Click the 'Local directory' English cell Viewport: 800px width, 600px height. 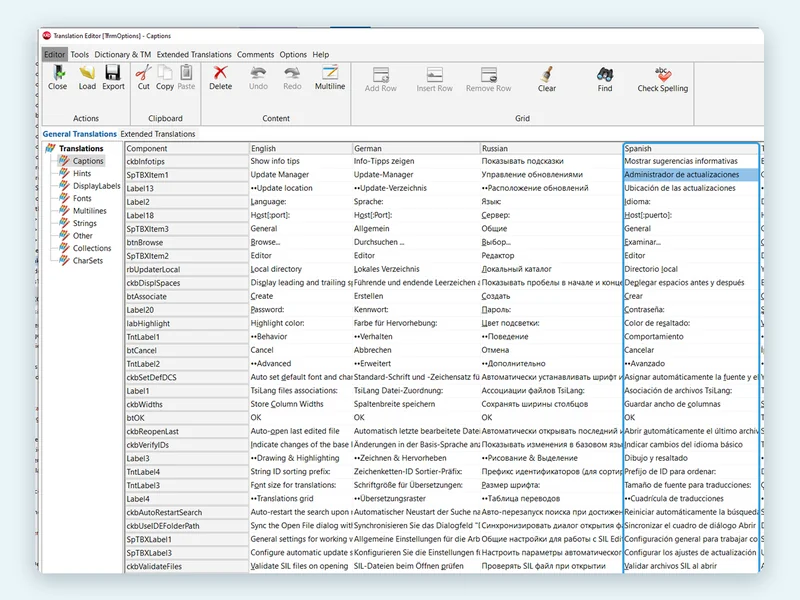tap(301, 269)
